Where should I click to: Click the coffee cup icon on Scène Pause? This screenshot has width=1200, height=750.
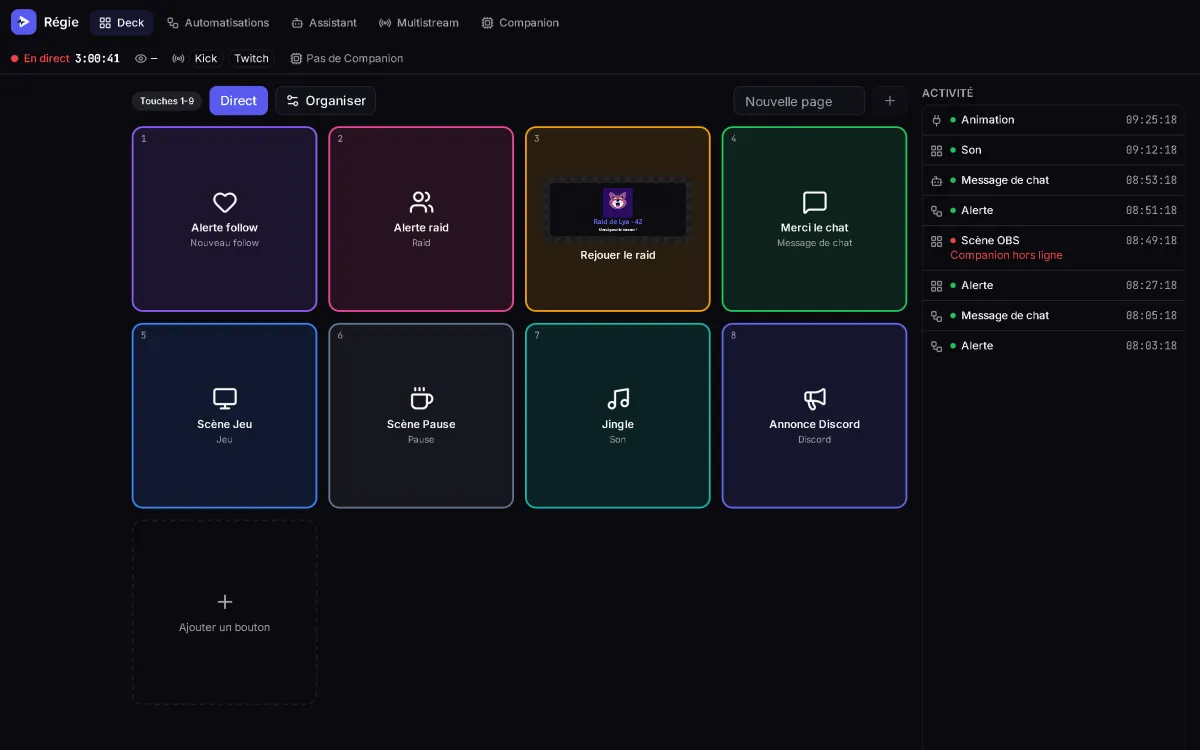[x=421, y=399]
